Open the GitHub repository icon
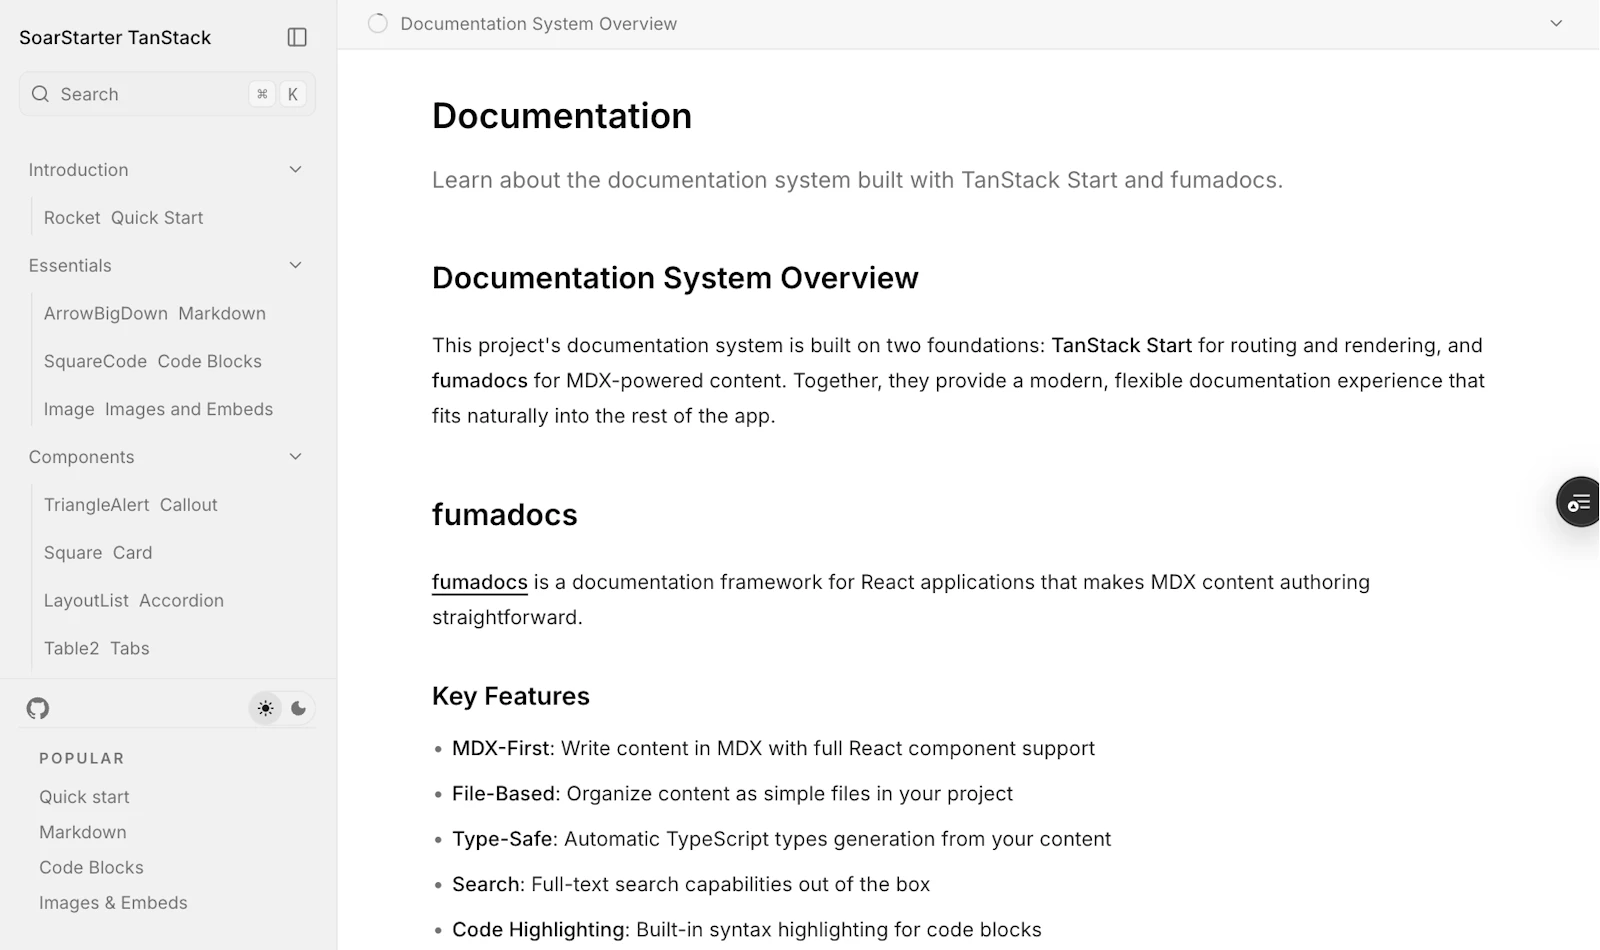 pyautogui.click(x=38, y=708)
